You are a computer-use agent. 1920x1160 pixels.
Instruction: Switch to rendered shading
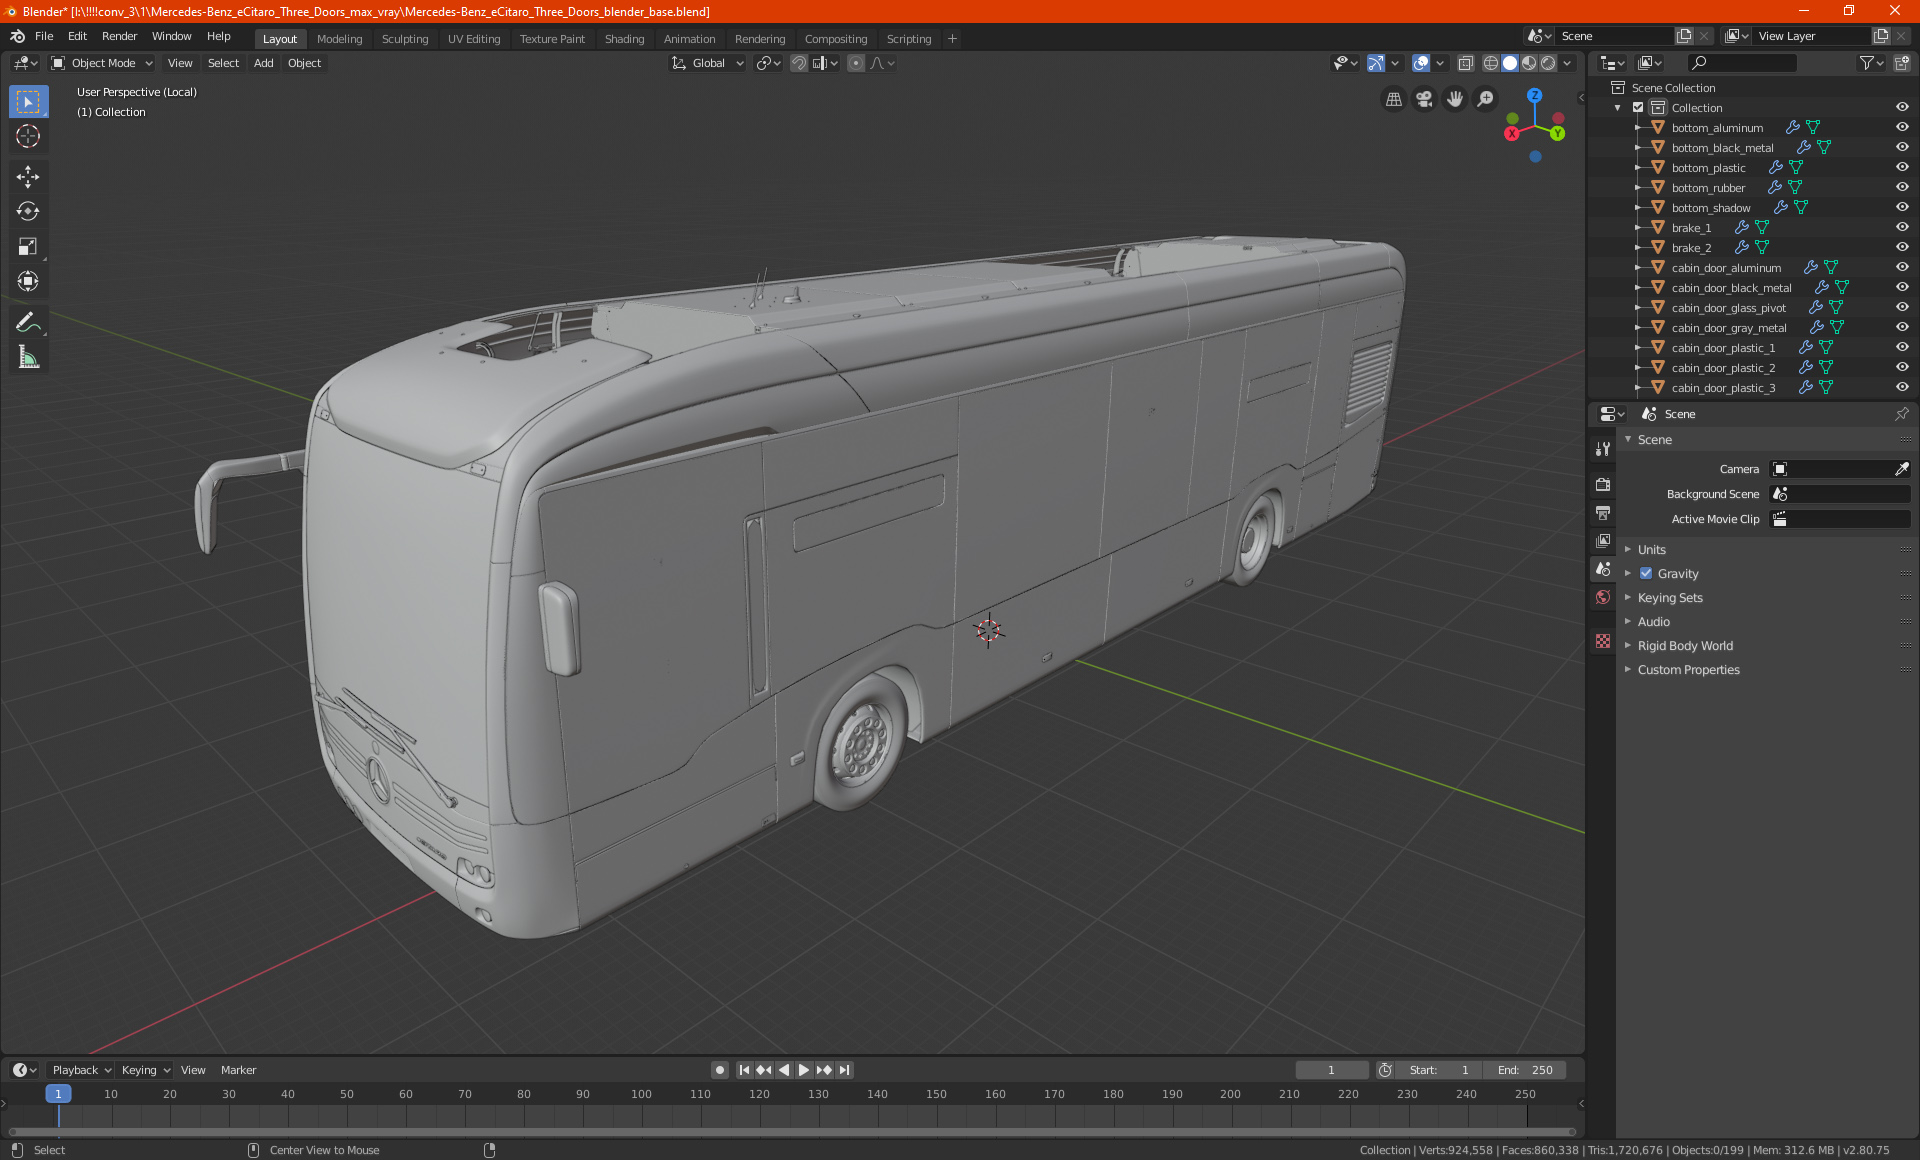1548,63
